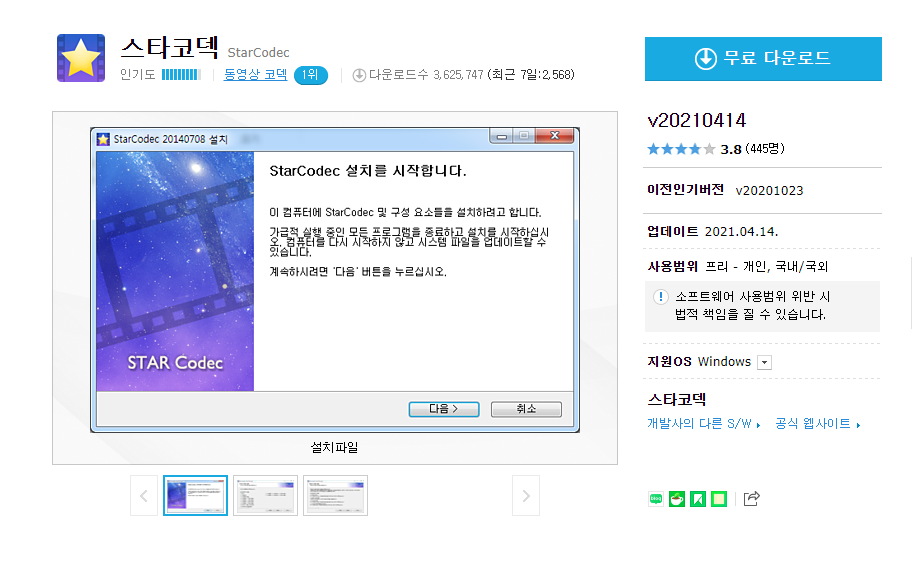Image resolution: width=912 pixels, height=567 pixels.
Task: Click the (445명) review count
Action: click(765, 149)
